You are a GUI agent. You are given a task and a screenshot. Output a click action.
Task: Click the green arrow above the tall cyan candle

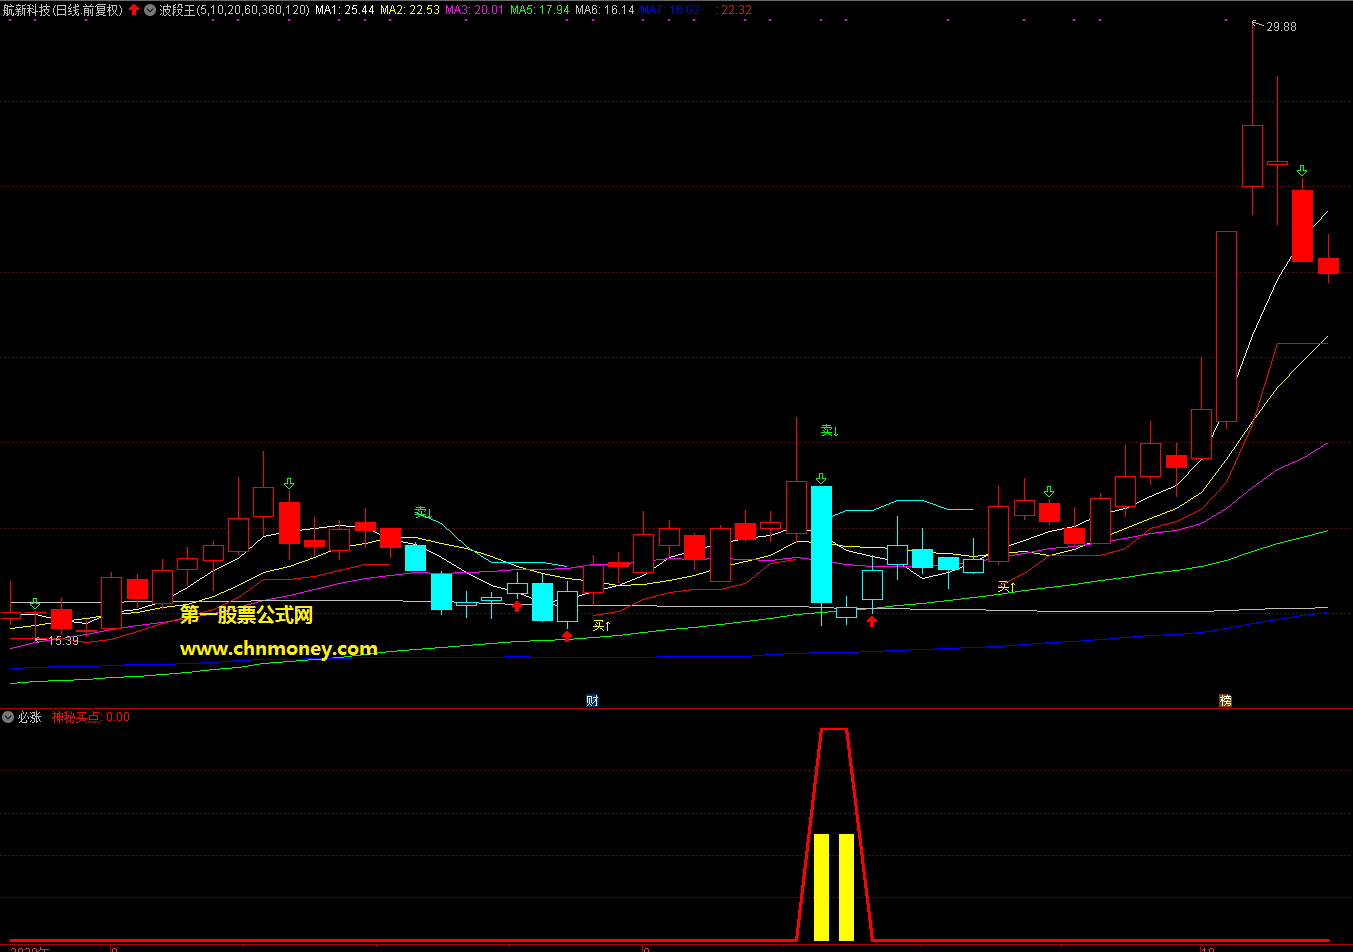pyautogui.click(x=821, y=478)
